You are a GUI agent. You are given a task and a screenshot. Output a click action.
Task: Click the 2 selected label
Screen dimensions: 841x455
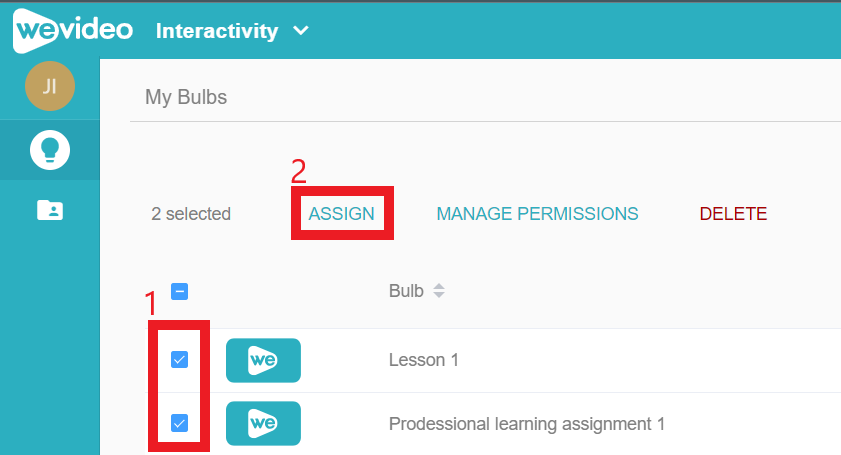191,214
